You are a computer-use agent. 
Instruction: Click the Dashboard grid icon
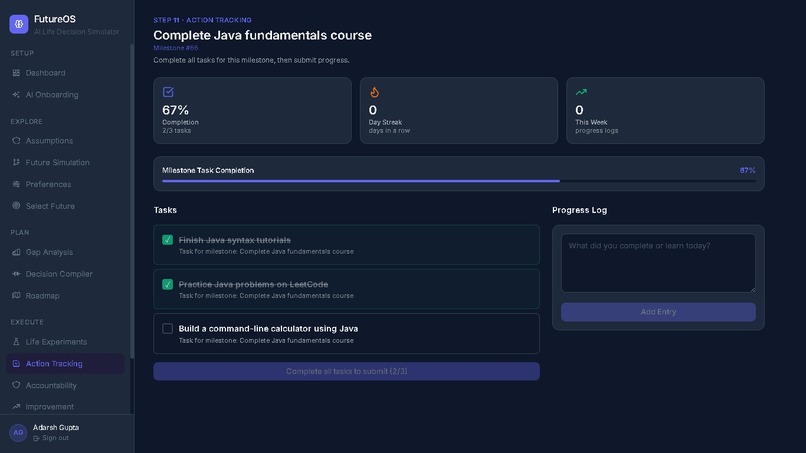point(16,73)
